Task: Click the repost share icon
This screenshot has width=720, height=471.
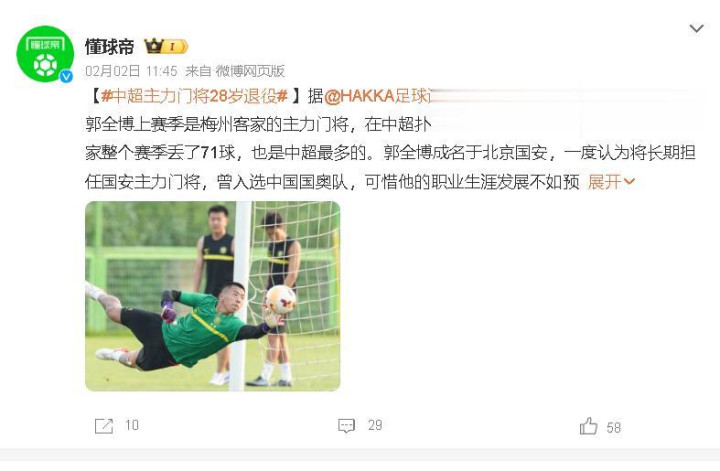Action: [104, 426]
